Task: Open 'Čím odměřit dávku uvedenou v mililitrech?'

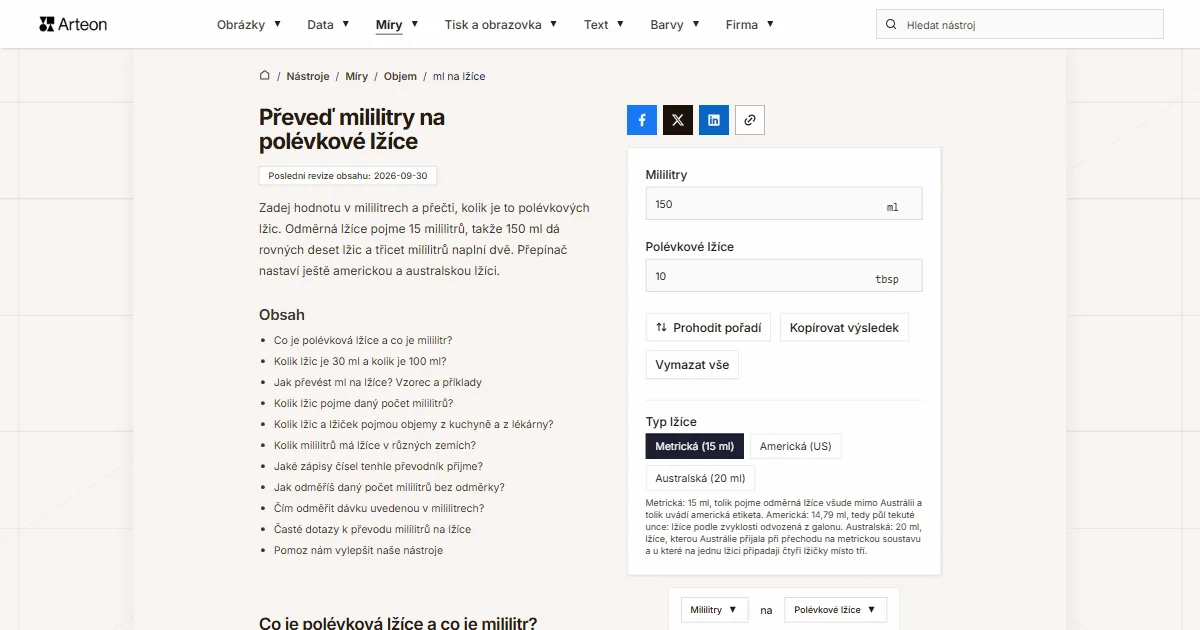Action: [379, 508]
